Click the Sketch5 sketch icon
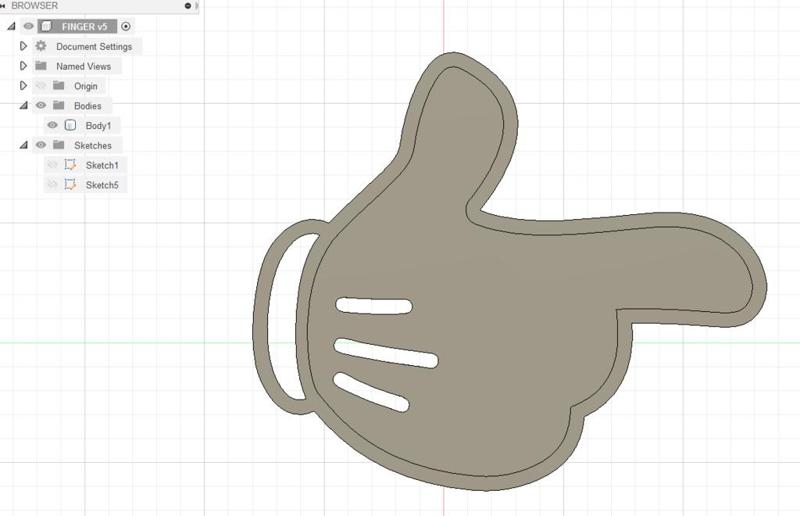 [x=70, y=185]
